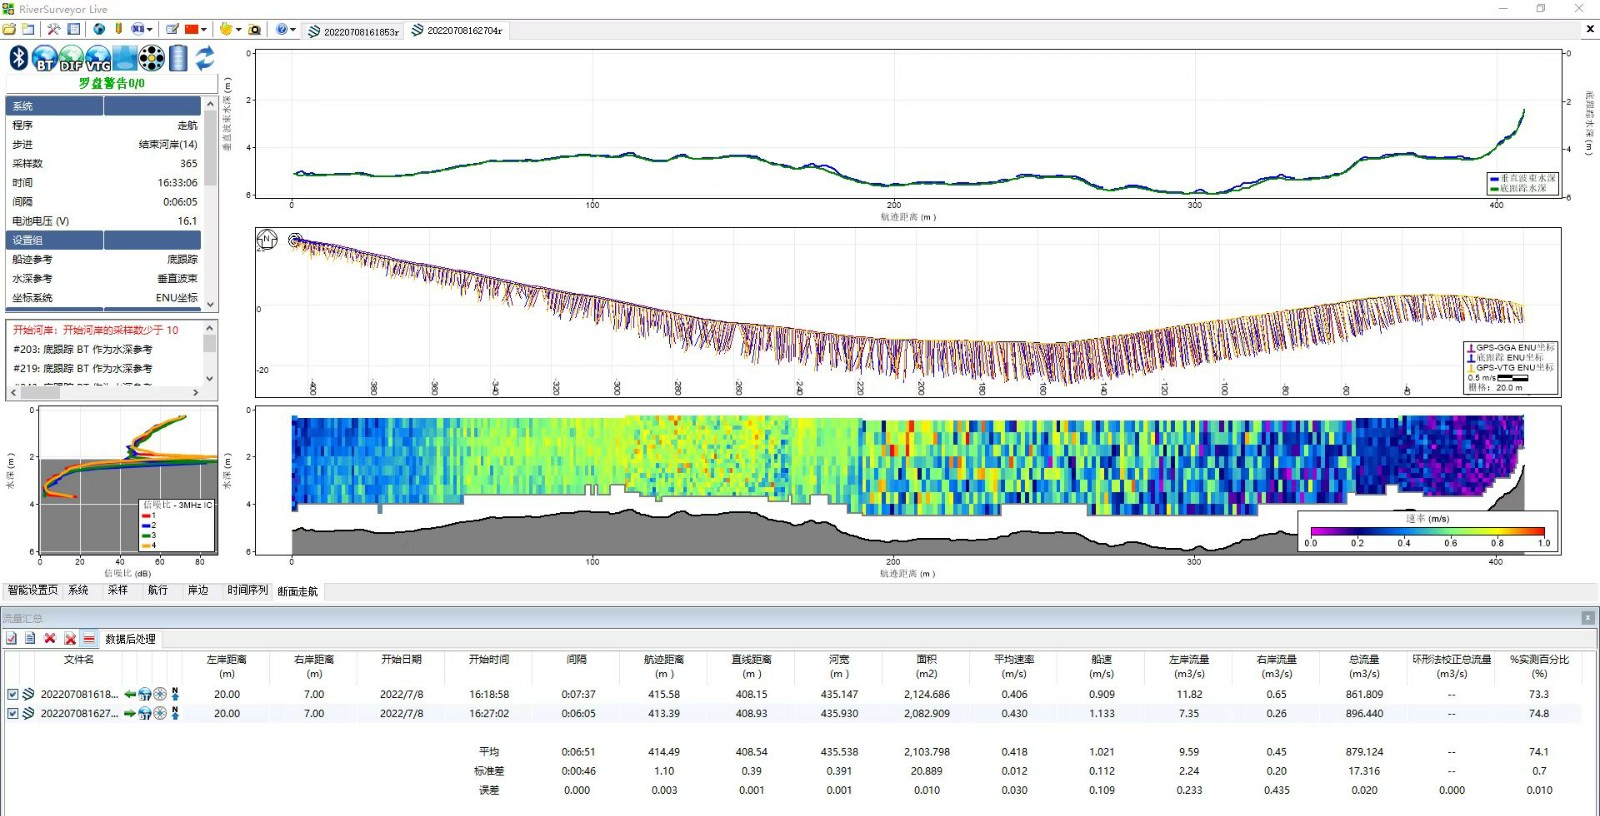The width and height of the screenshot is (1600, 816).
Task: Click the blue refresh arrows icon
Action: [205, 58]
